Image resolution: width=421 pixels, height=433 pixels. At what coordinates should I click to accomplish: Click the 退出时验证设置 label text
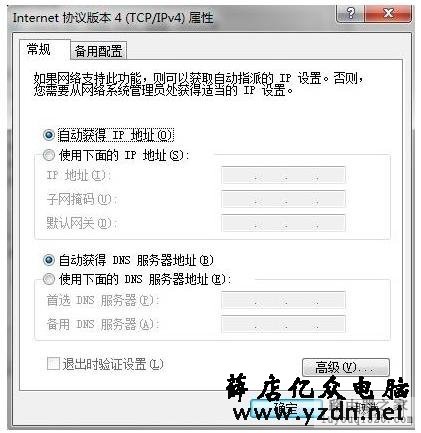(x=113, y=364)
